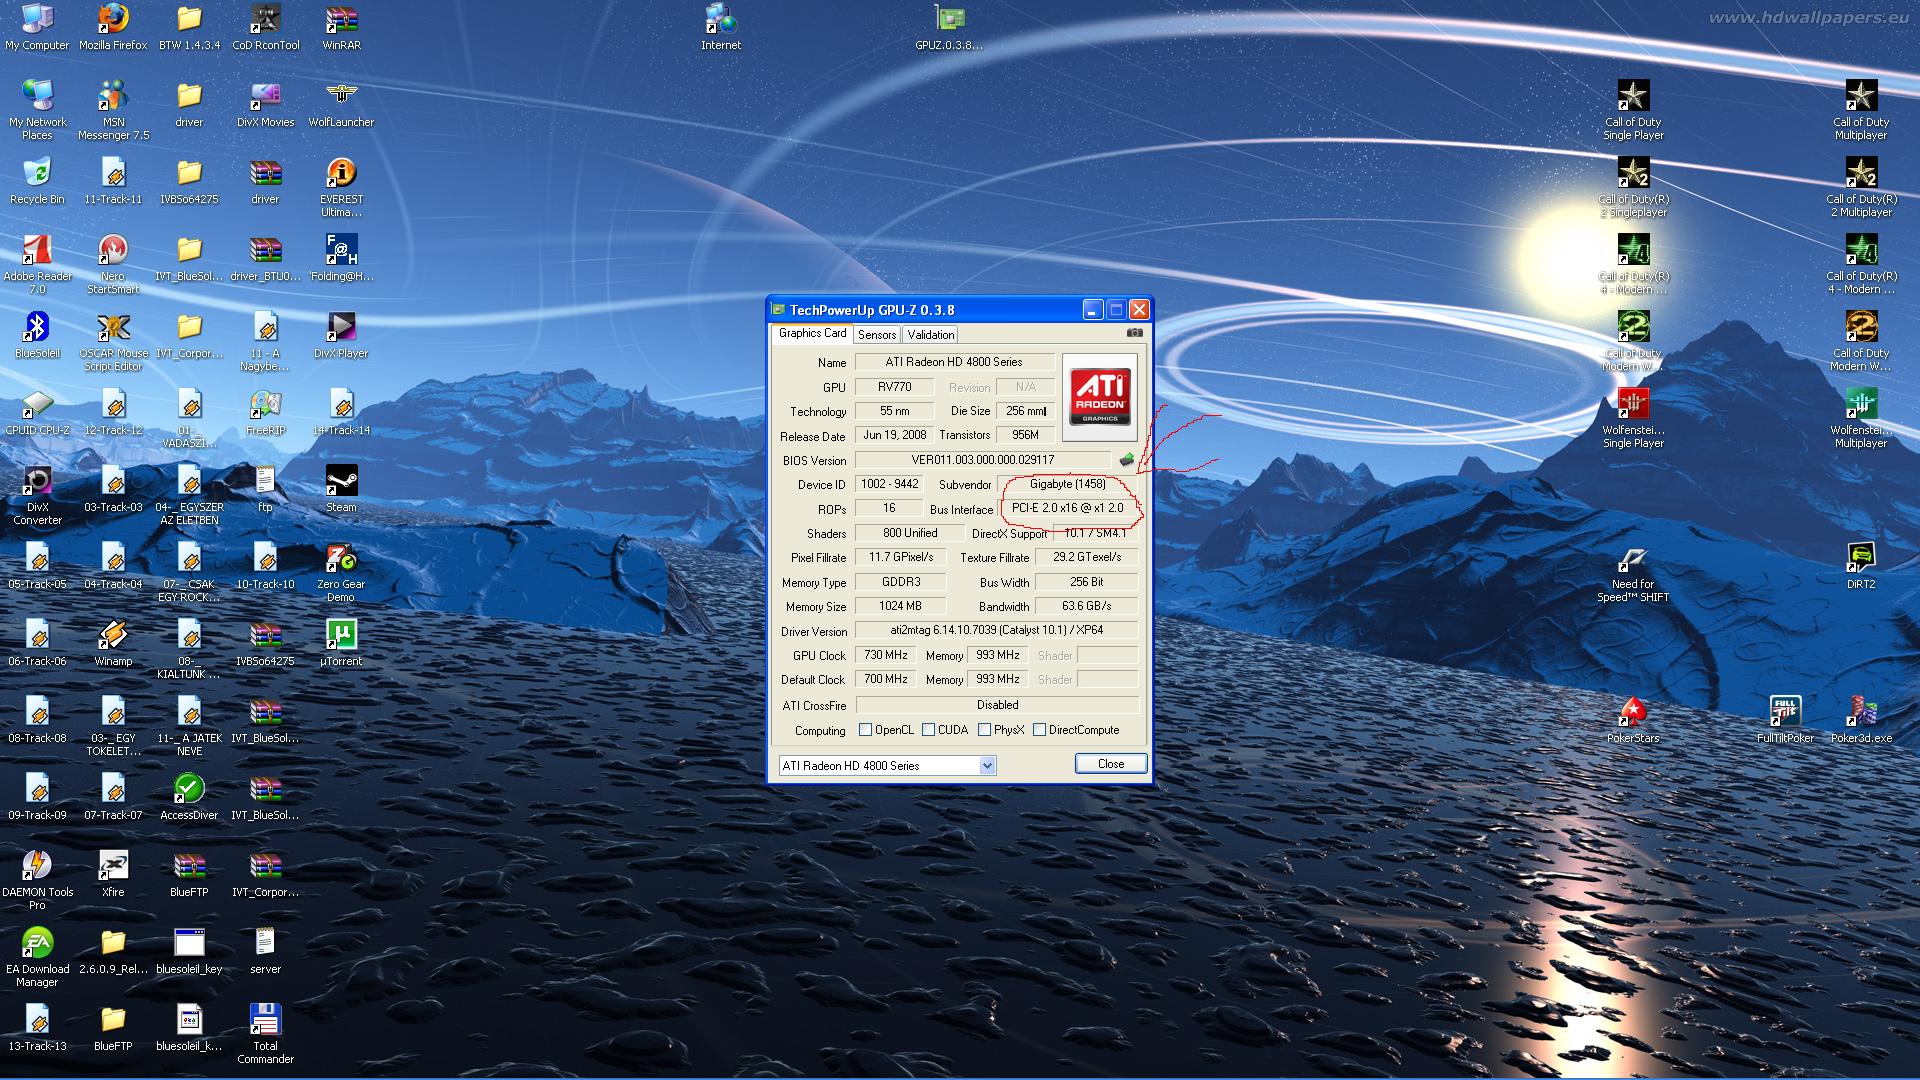The width and height of the screenshot is (1920, 1080).
Task: Select the Winamp desktop icon
Action: click(113, 643)
